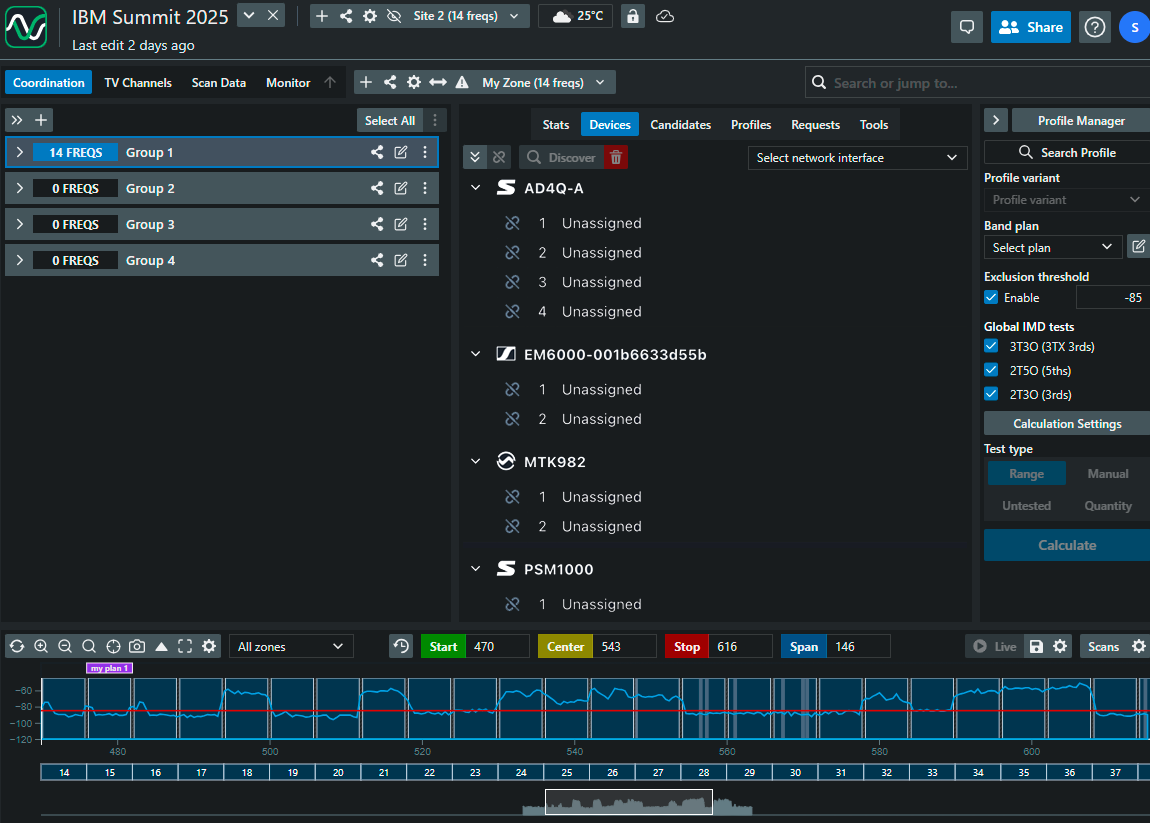The height and width of the screenshot is (823, 1150).
Task: Click the collapse-all double chevron in Devices
Action: [475, 158]
